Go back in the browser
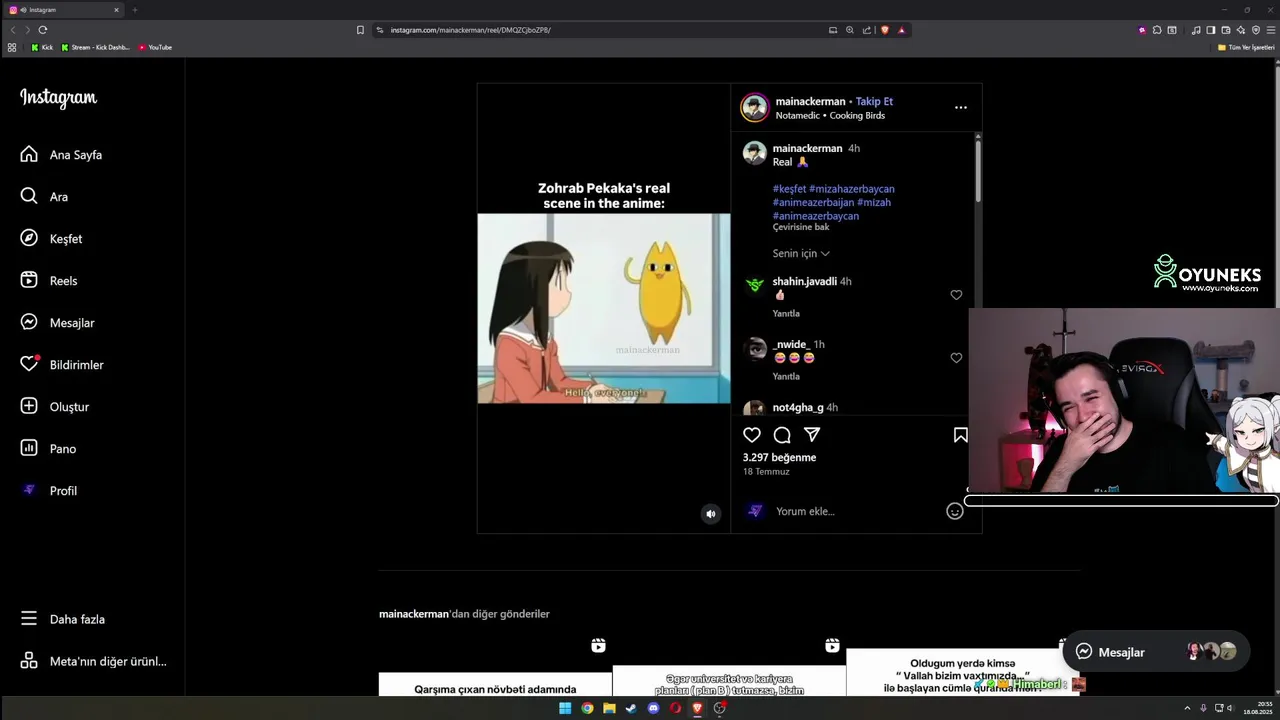Screen dimensions: 1280x720 point(13,30)
